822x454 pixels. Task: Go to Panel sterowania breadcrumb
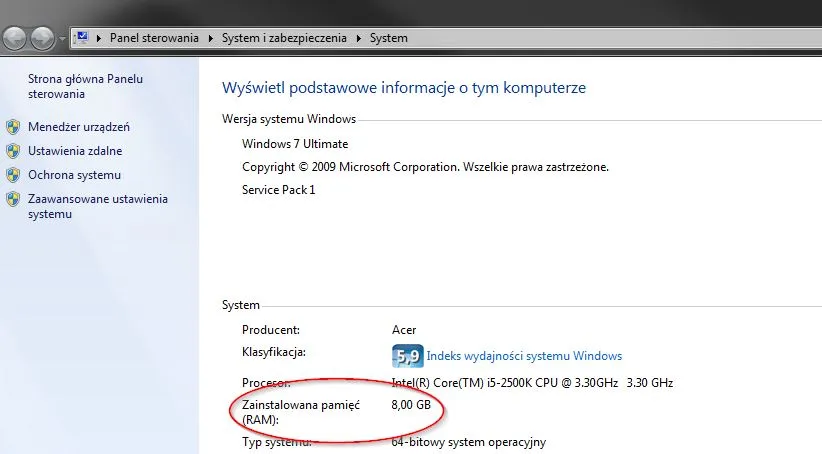(x=154, y=38)
